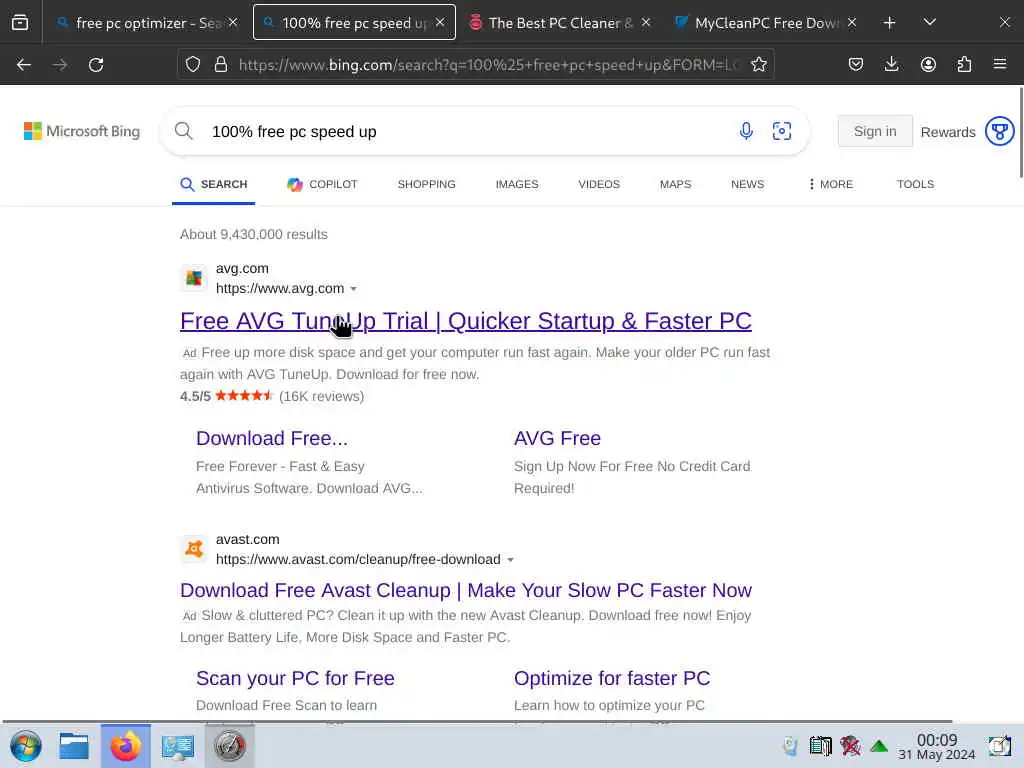The height and width of the screenshot is (768, 1024).
Task: Close the 'free pc optimizer' tab
Action: (233, 22)
